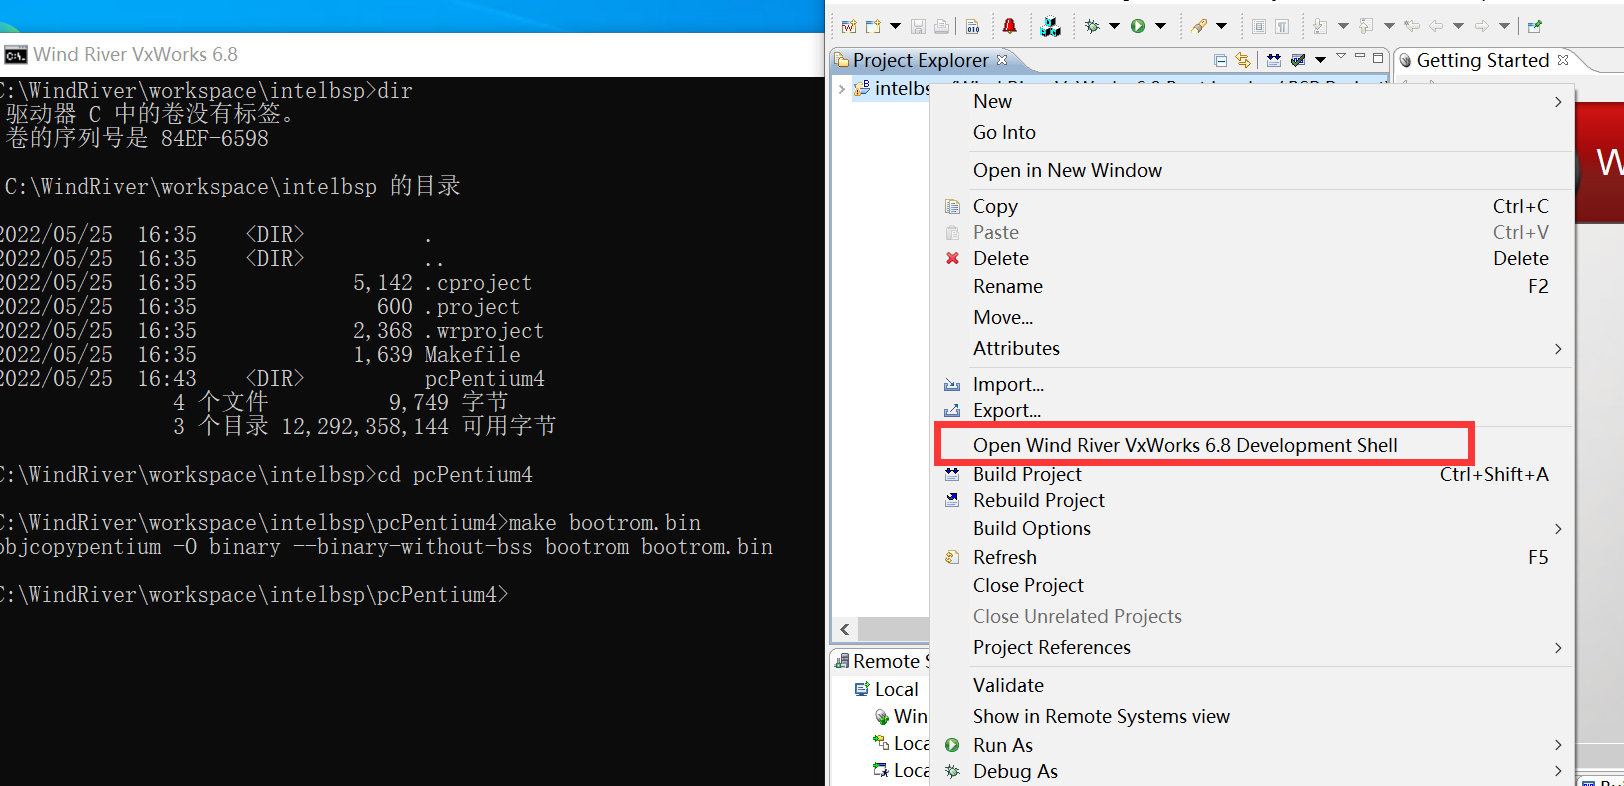Choose Show in Remote Systems view
The width and height of the screenshot is (1624, 786).
pyautogui.click(x=1251, y=716)
